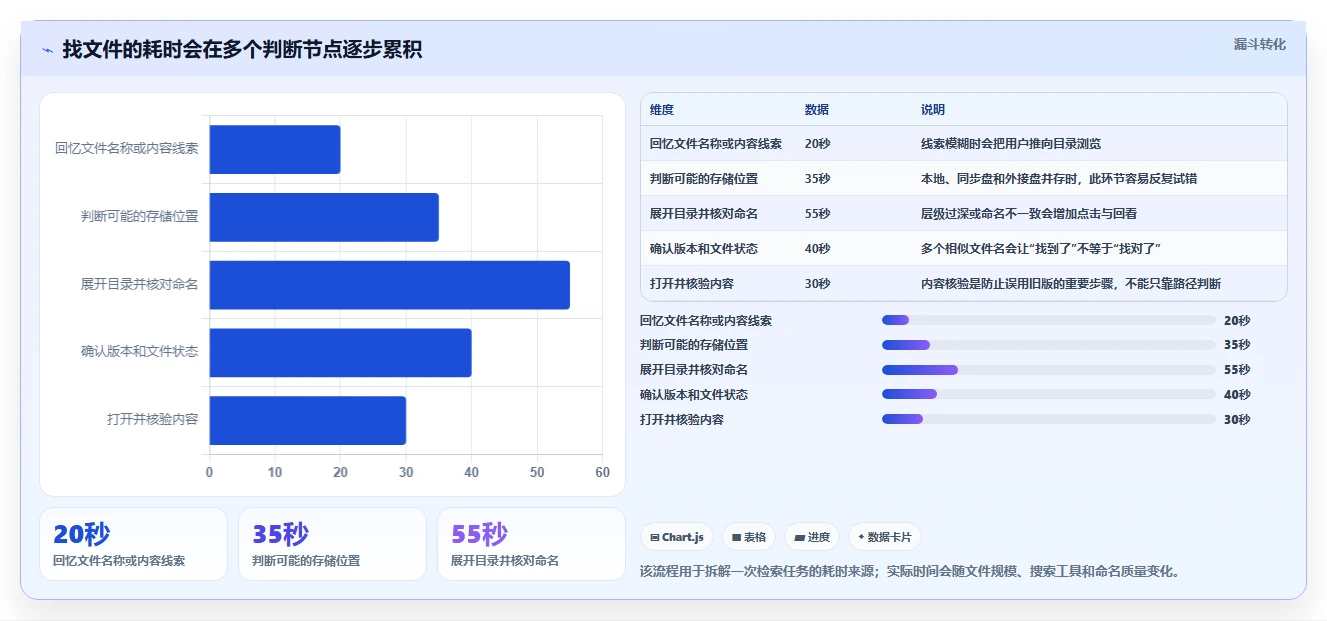Click chart axis label 展开目录并核对命名
The image size is (1327, 621).
[139, 284]
